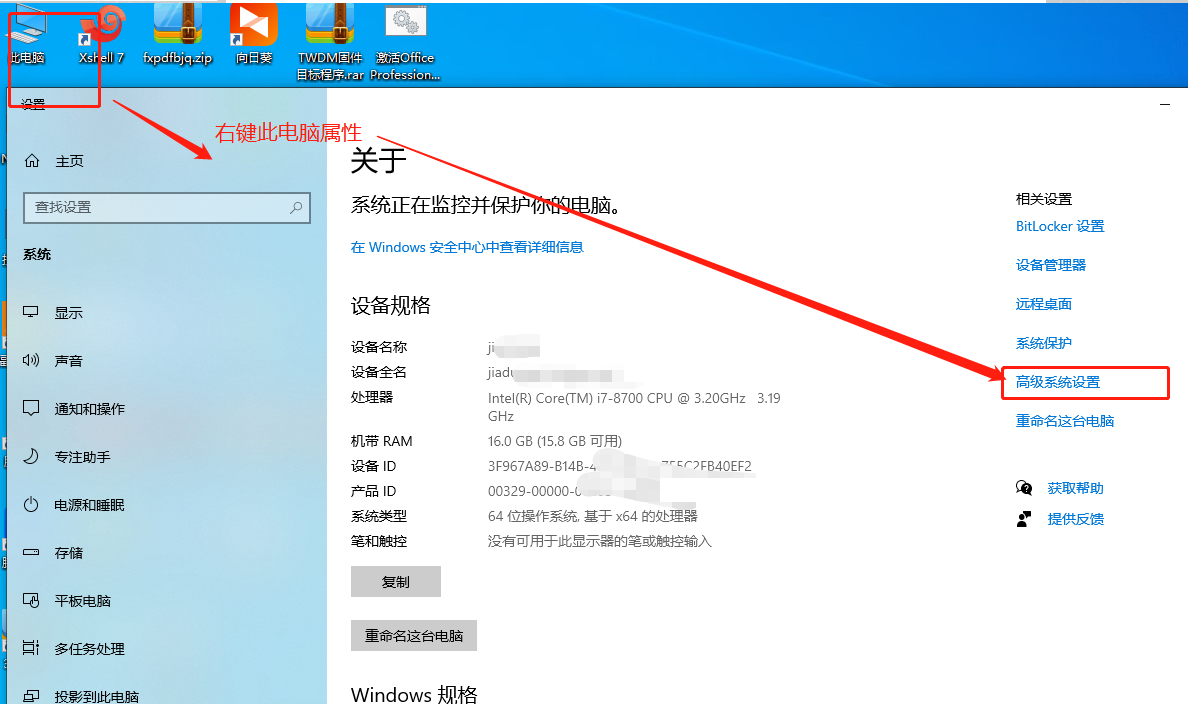Open BitLocker 设置

point(1059,226)
